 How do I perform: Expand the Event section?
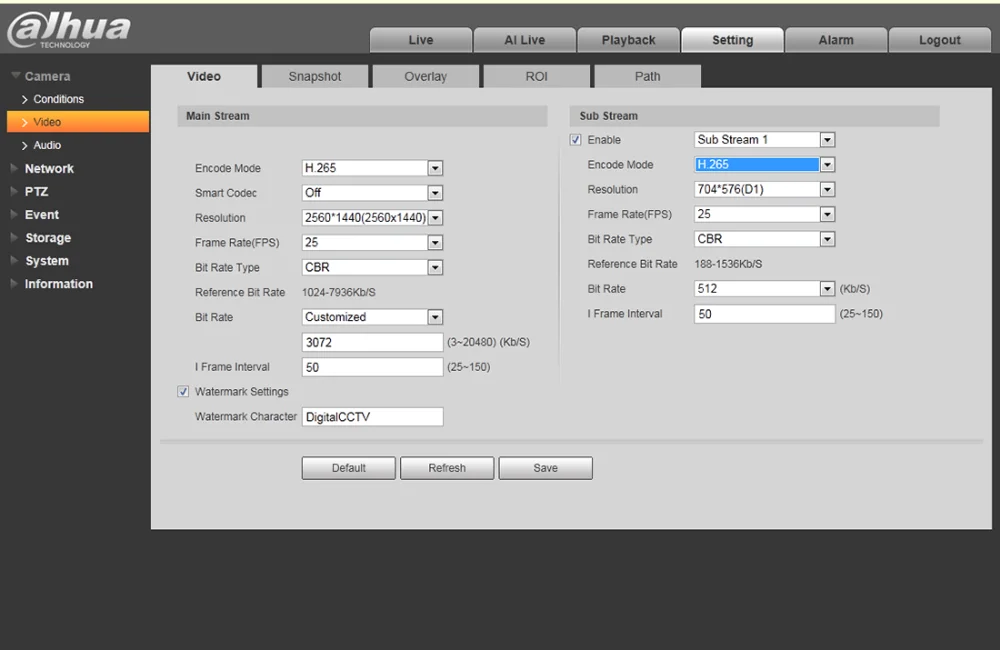click(35, 214)
